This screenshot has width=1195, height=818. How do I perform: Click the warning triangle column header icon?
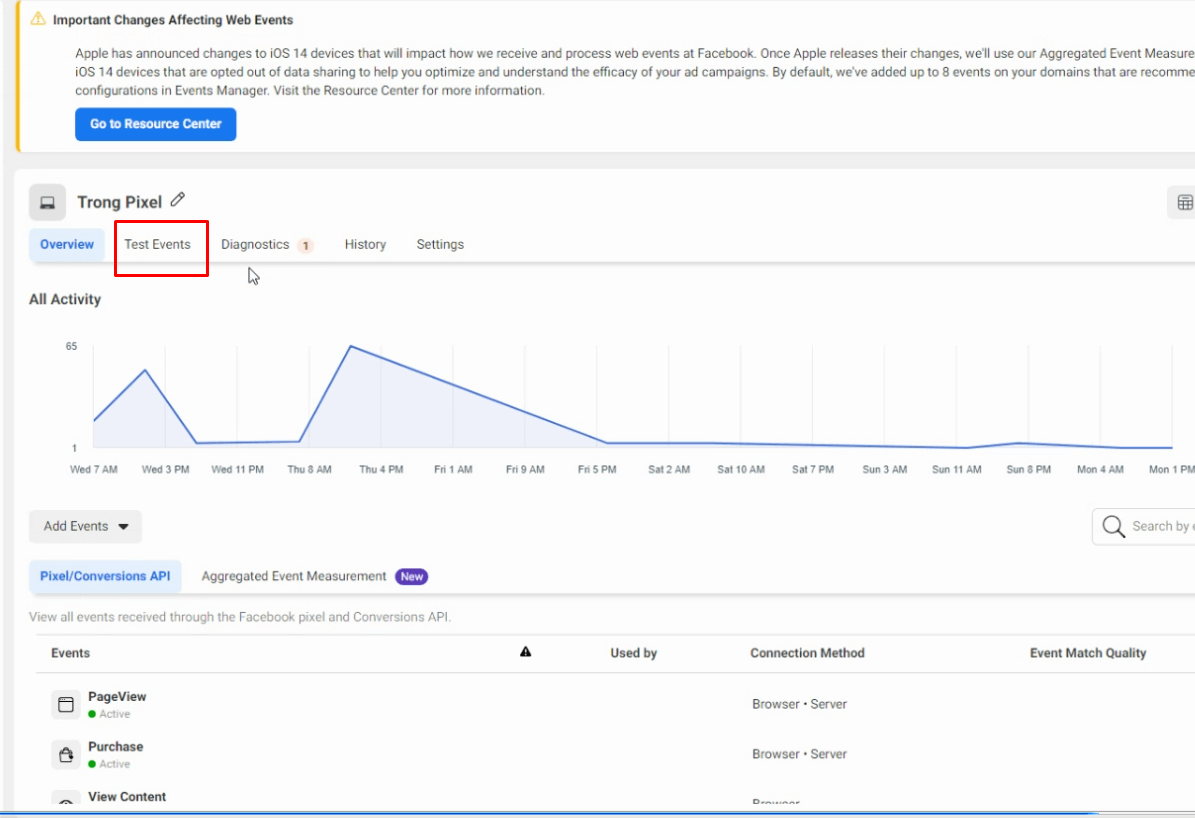tap(525, 652)
